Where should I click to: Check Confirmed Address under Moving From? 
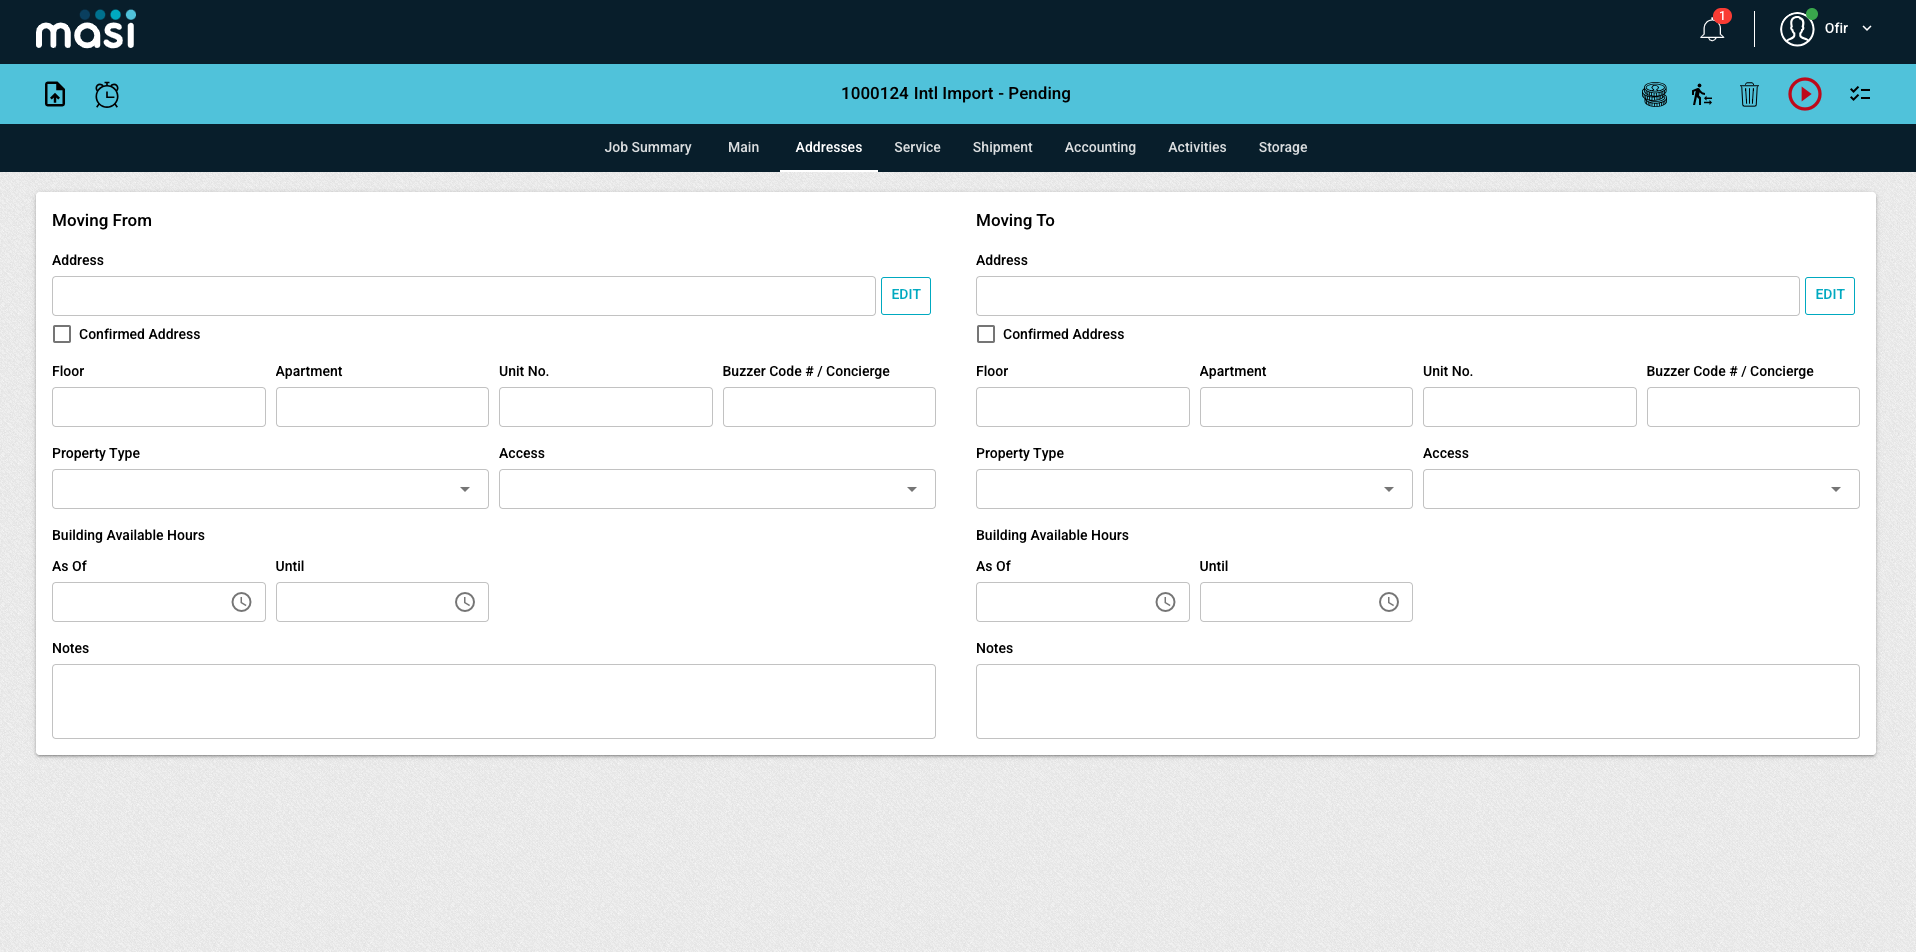pos(62,334)
